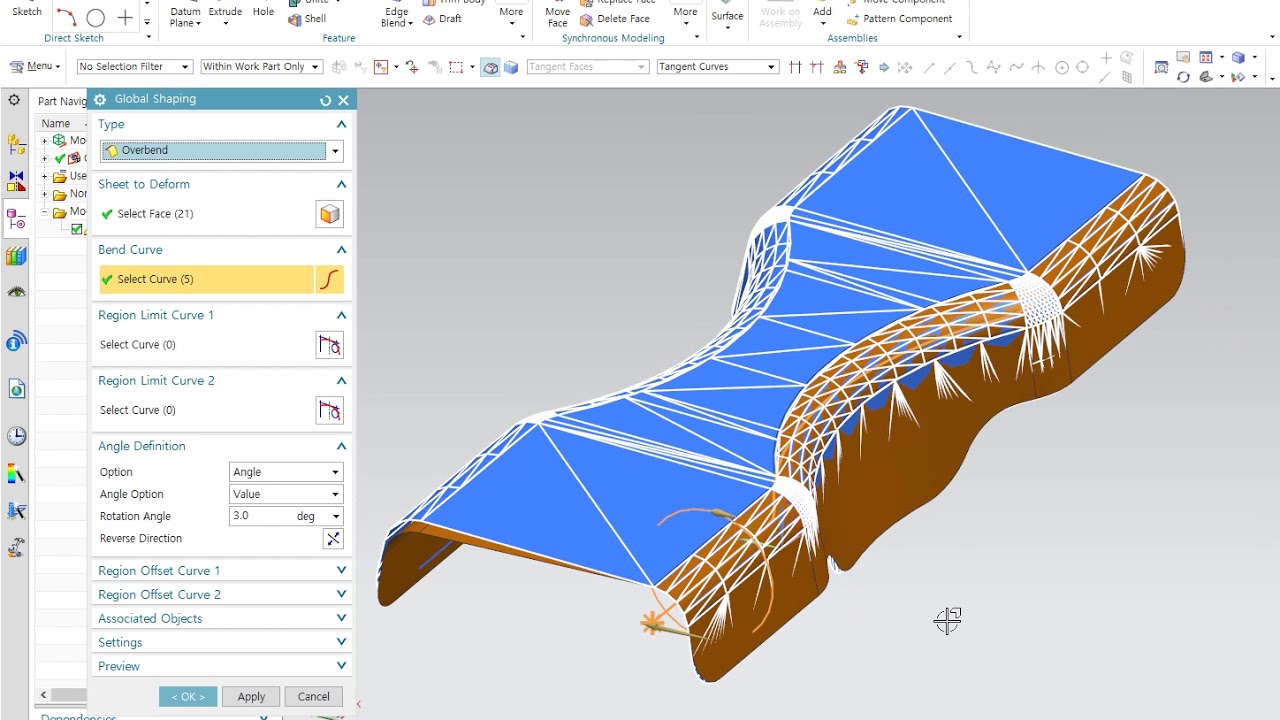Open the Type Overbend dropdown
Image resolution: width=1280 pixels, height=720 pixels.
coord(335,151)
